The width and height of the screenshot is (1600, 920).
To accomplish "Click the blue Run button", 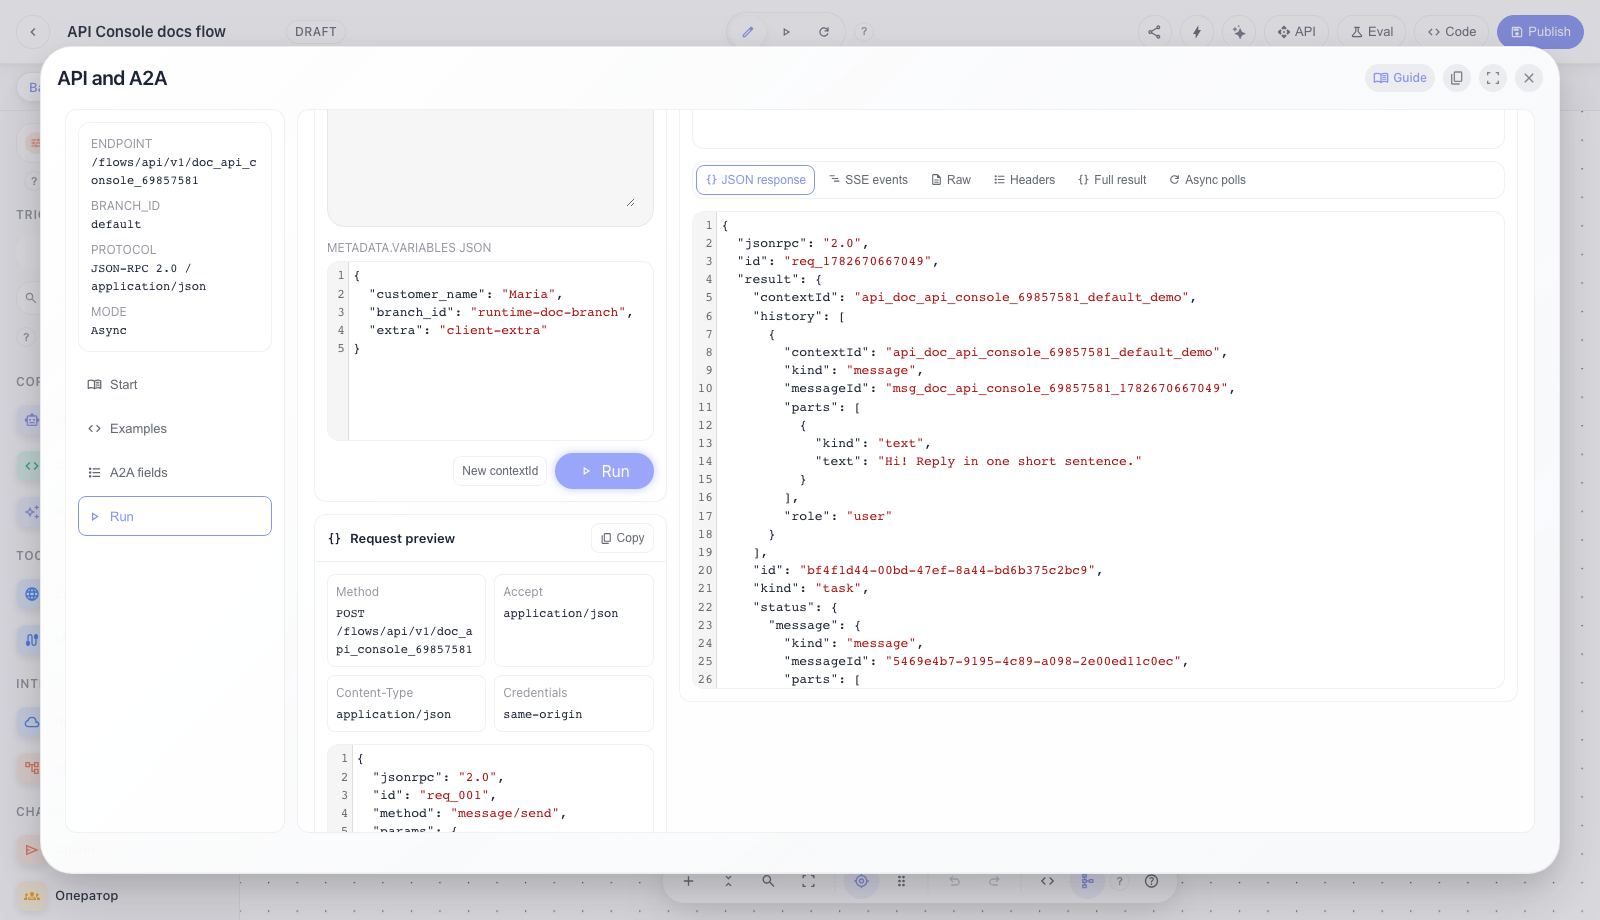I will 604,471.
